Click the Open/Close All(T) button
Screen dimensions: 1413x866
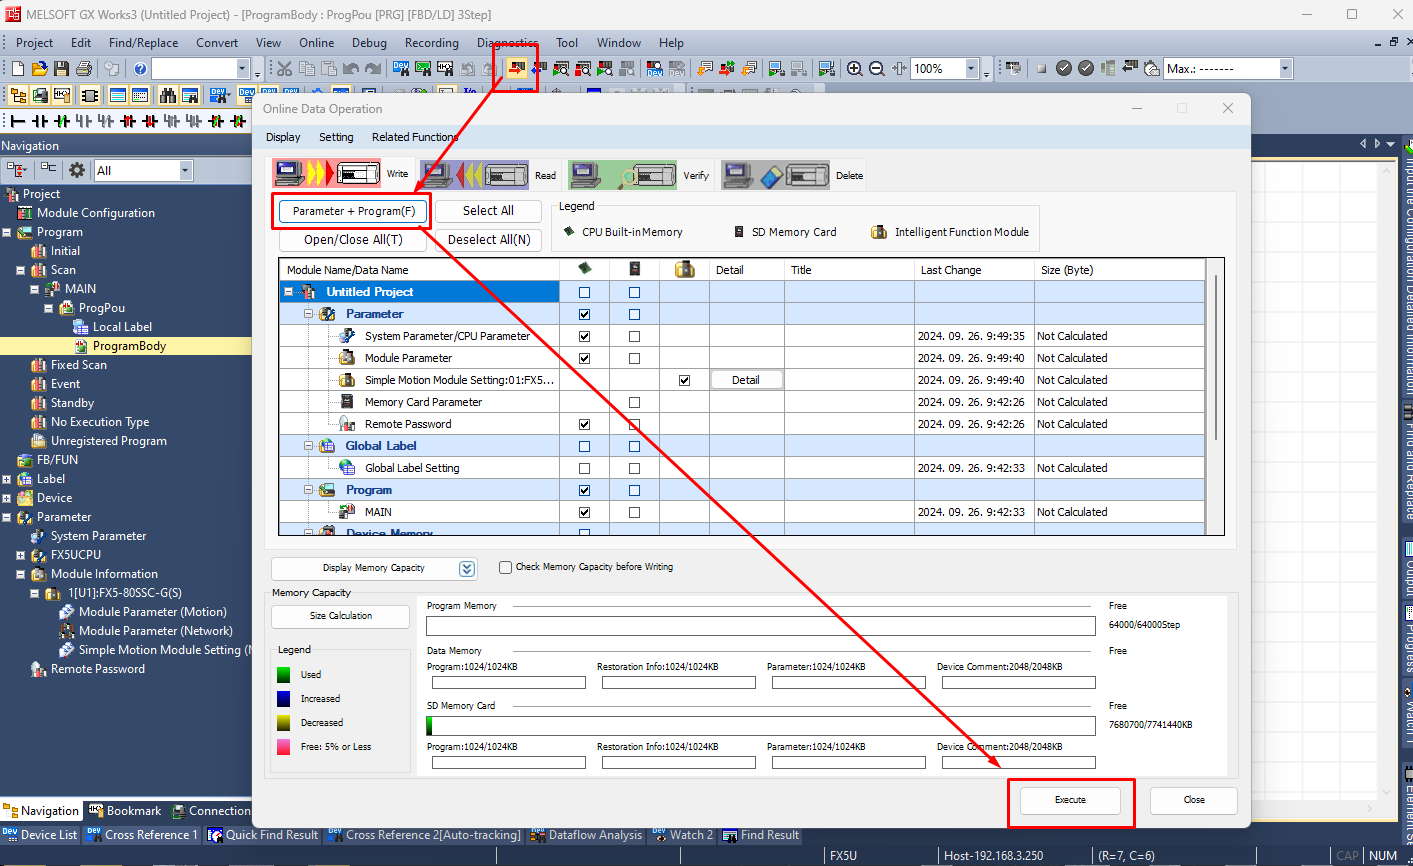[354, 240]
